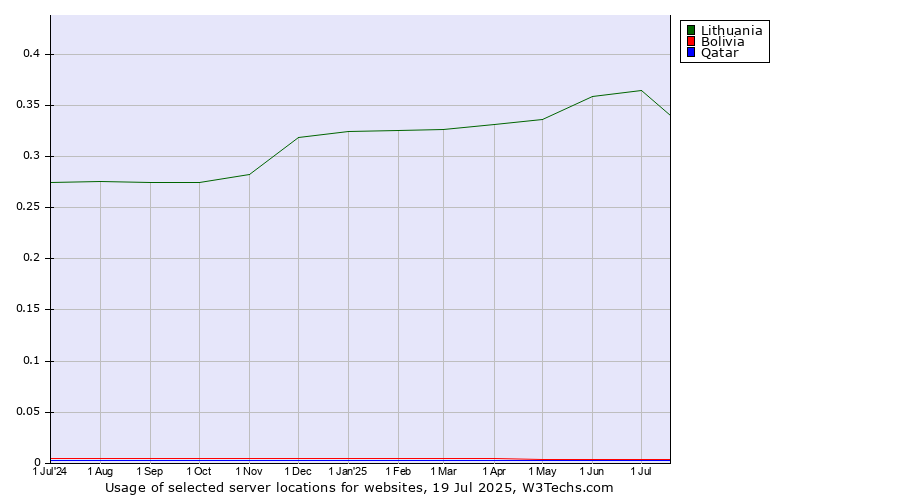Click the 0.25 y-axis value
Screen dimensions: 900x500
(28, 207)
